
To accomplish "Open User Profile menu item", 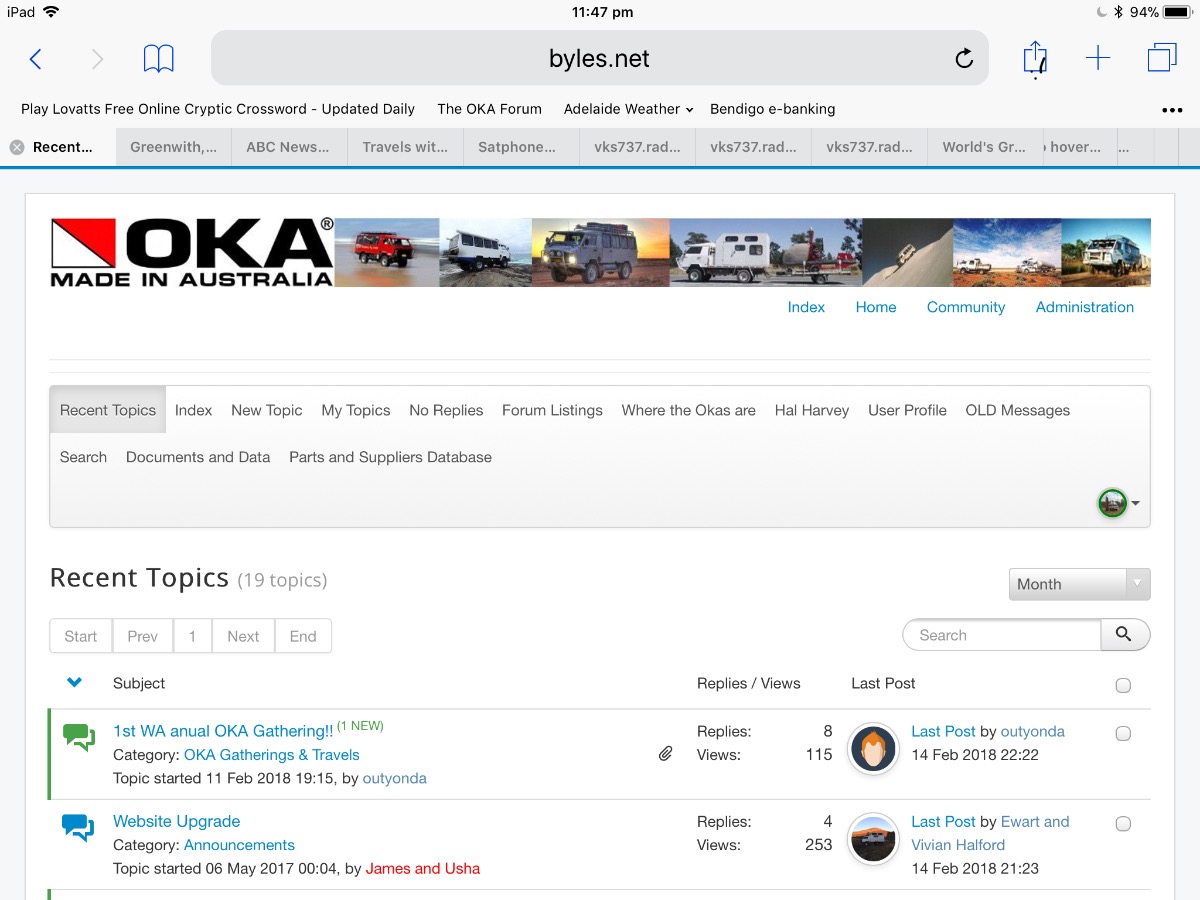I will (x=907, y=410).
